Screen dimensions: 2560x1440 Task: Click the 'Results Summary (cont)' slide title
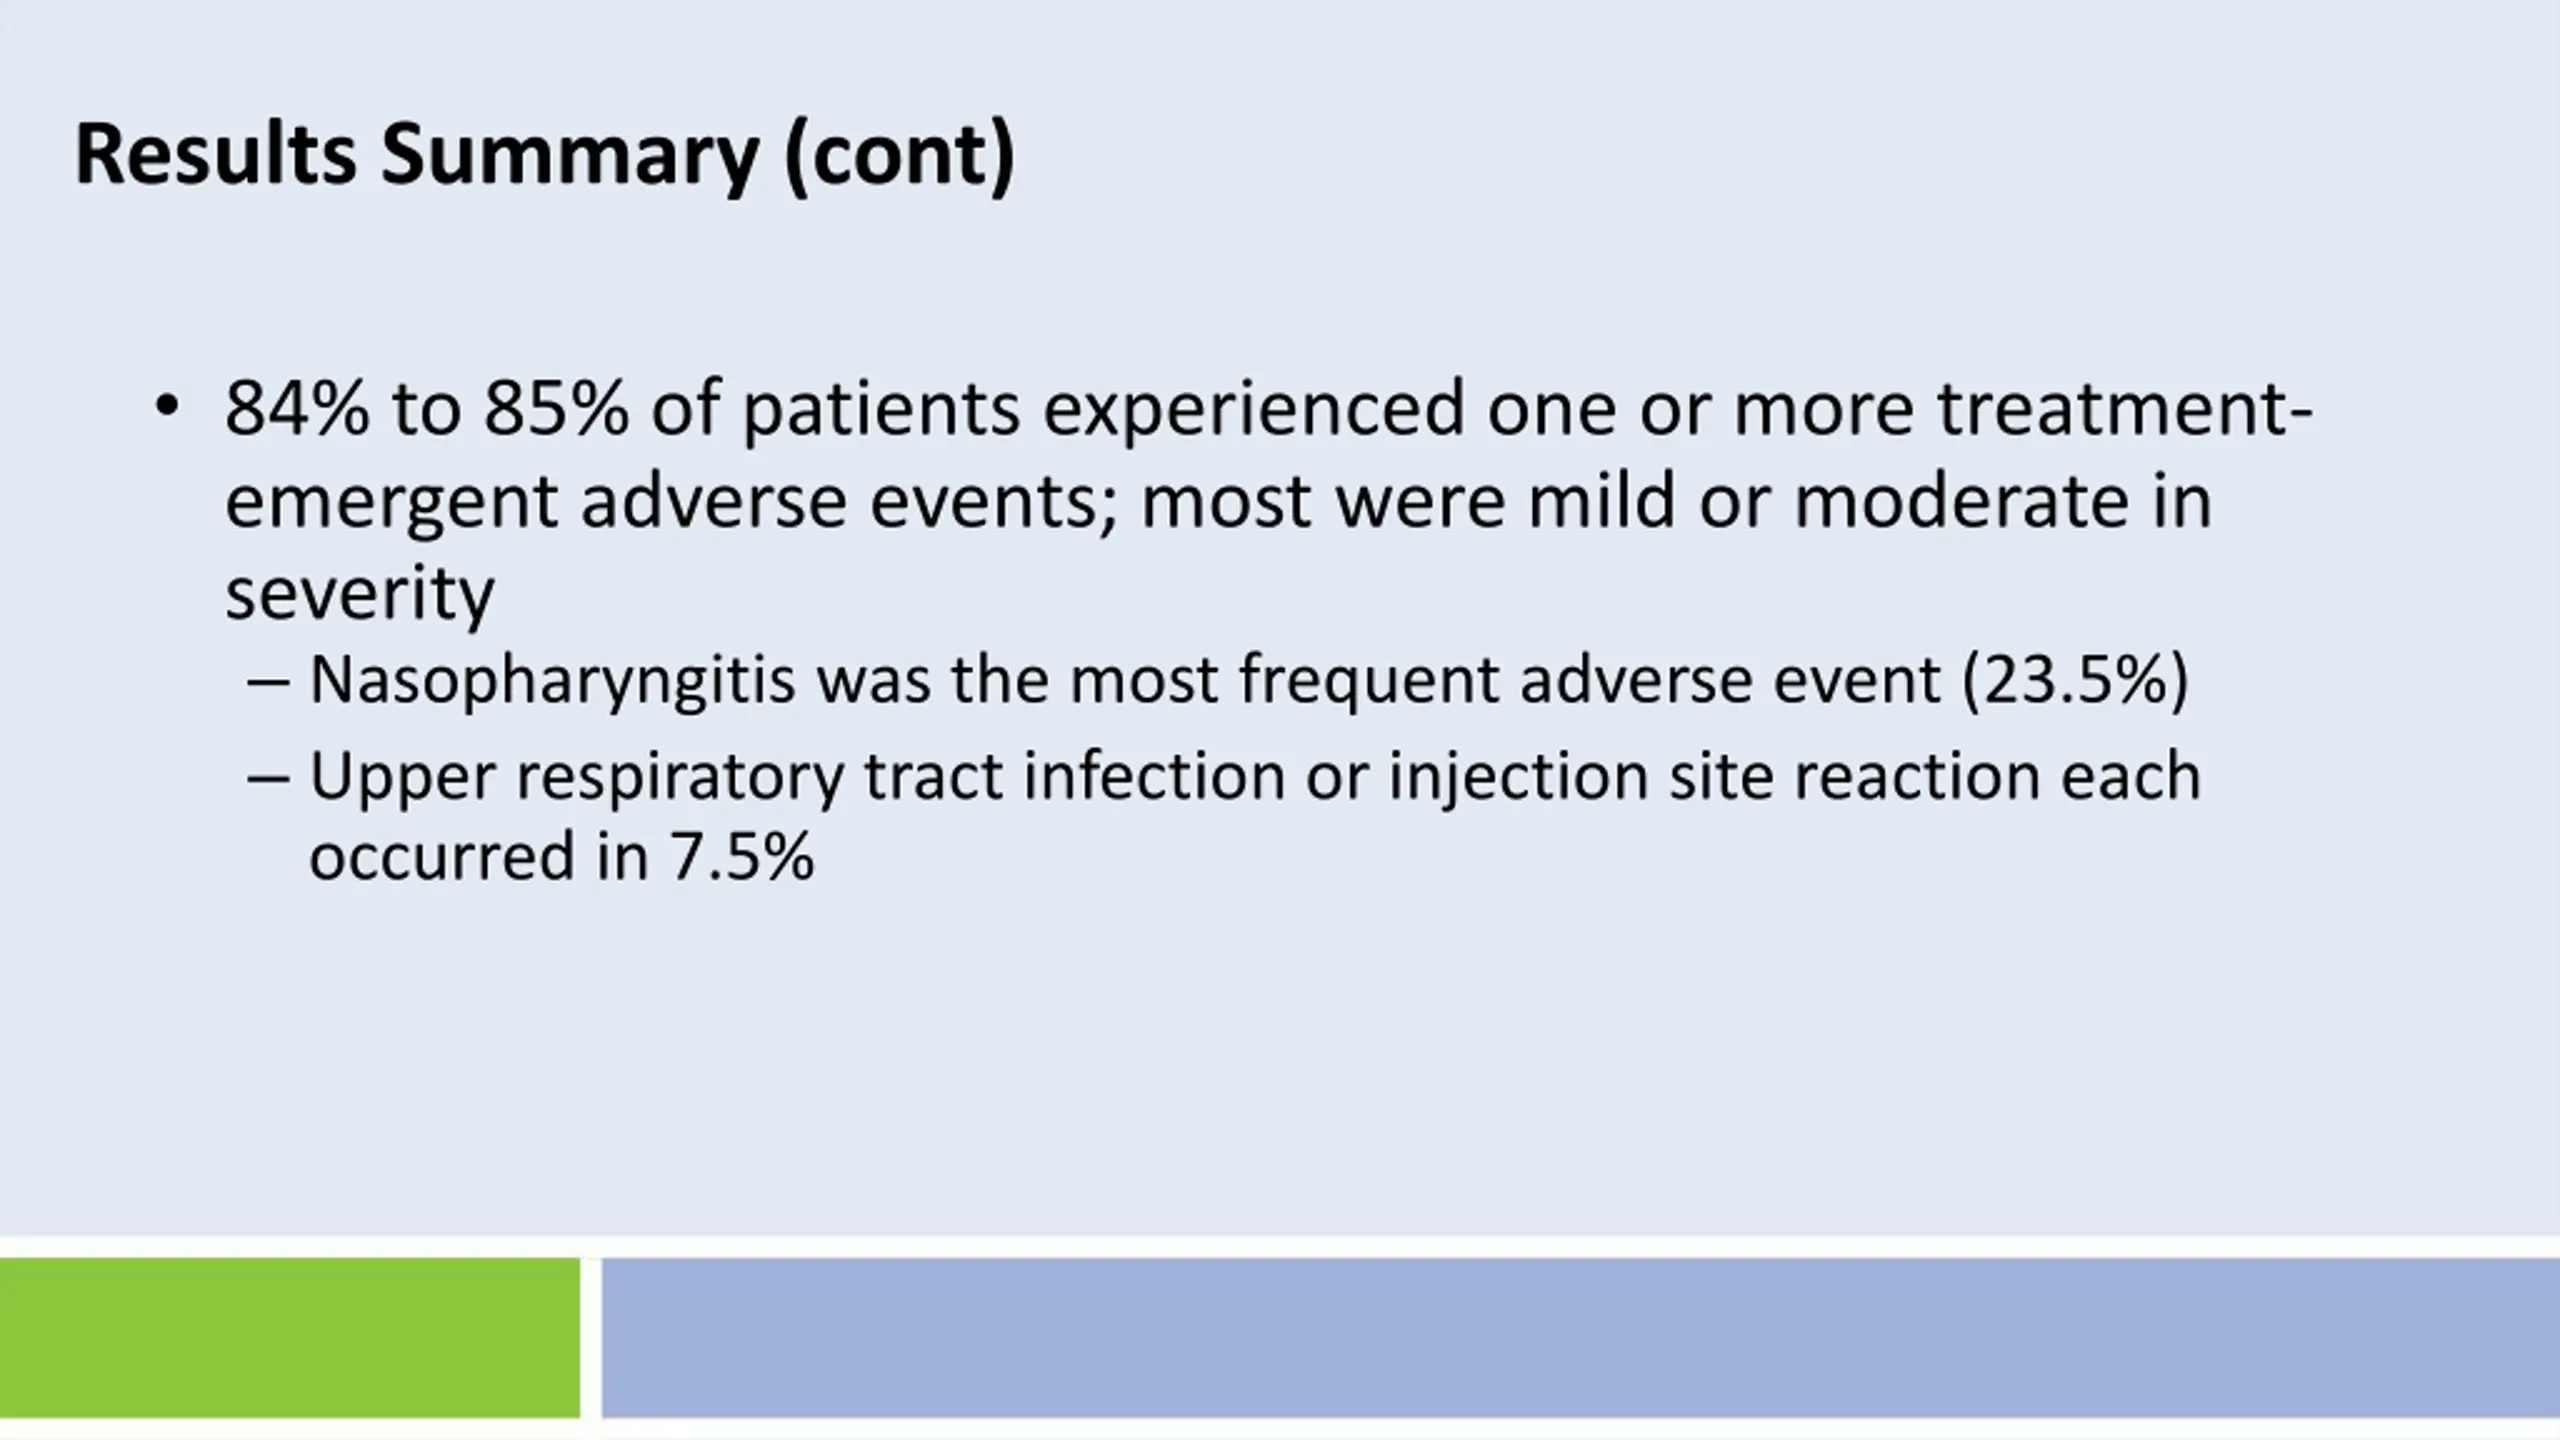(545, 157)
